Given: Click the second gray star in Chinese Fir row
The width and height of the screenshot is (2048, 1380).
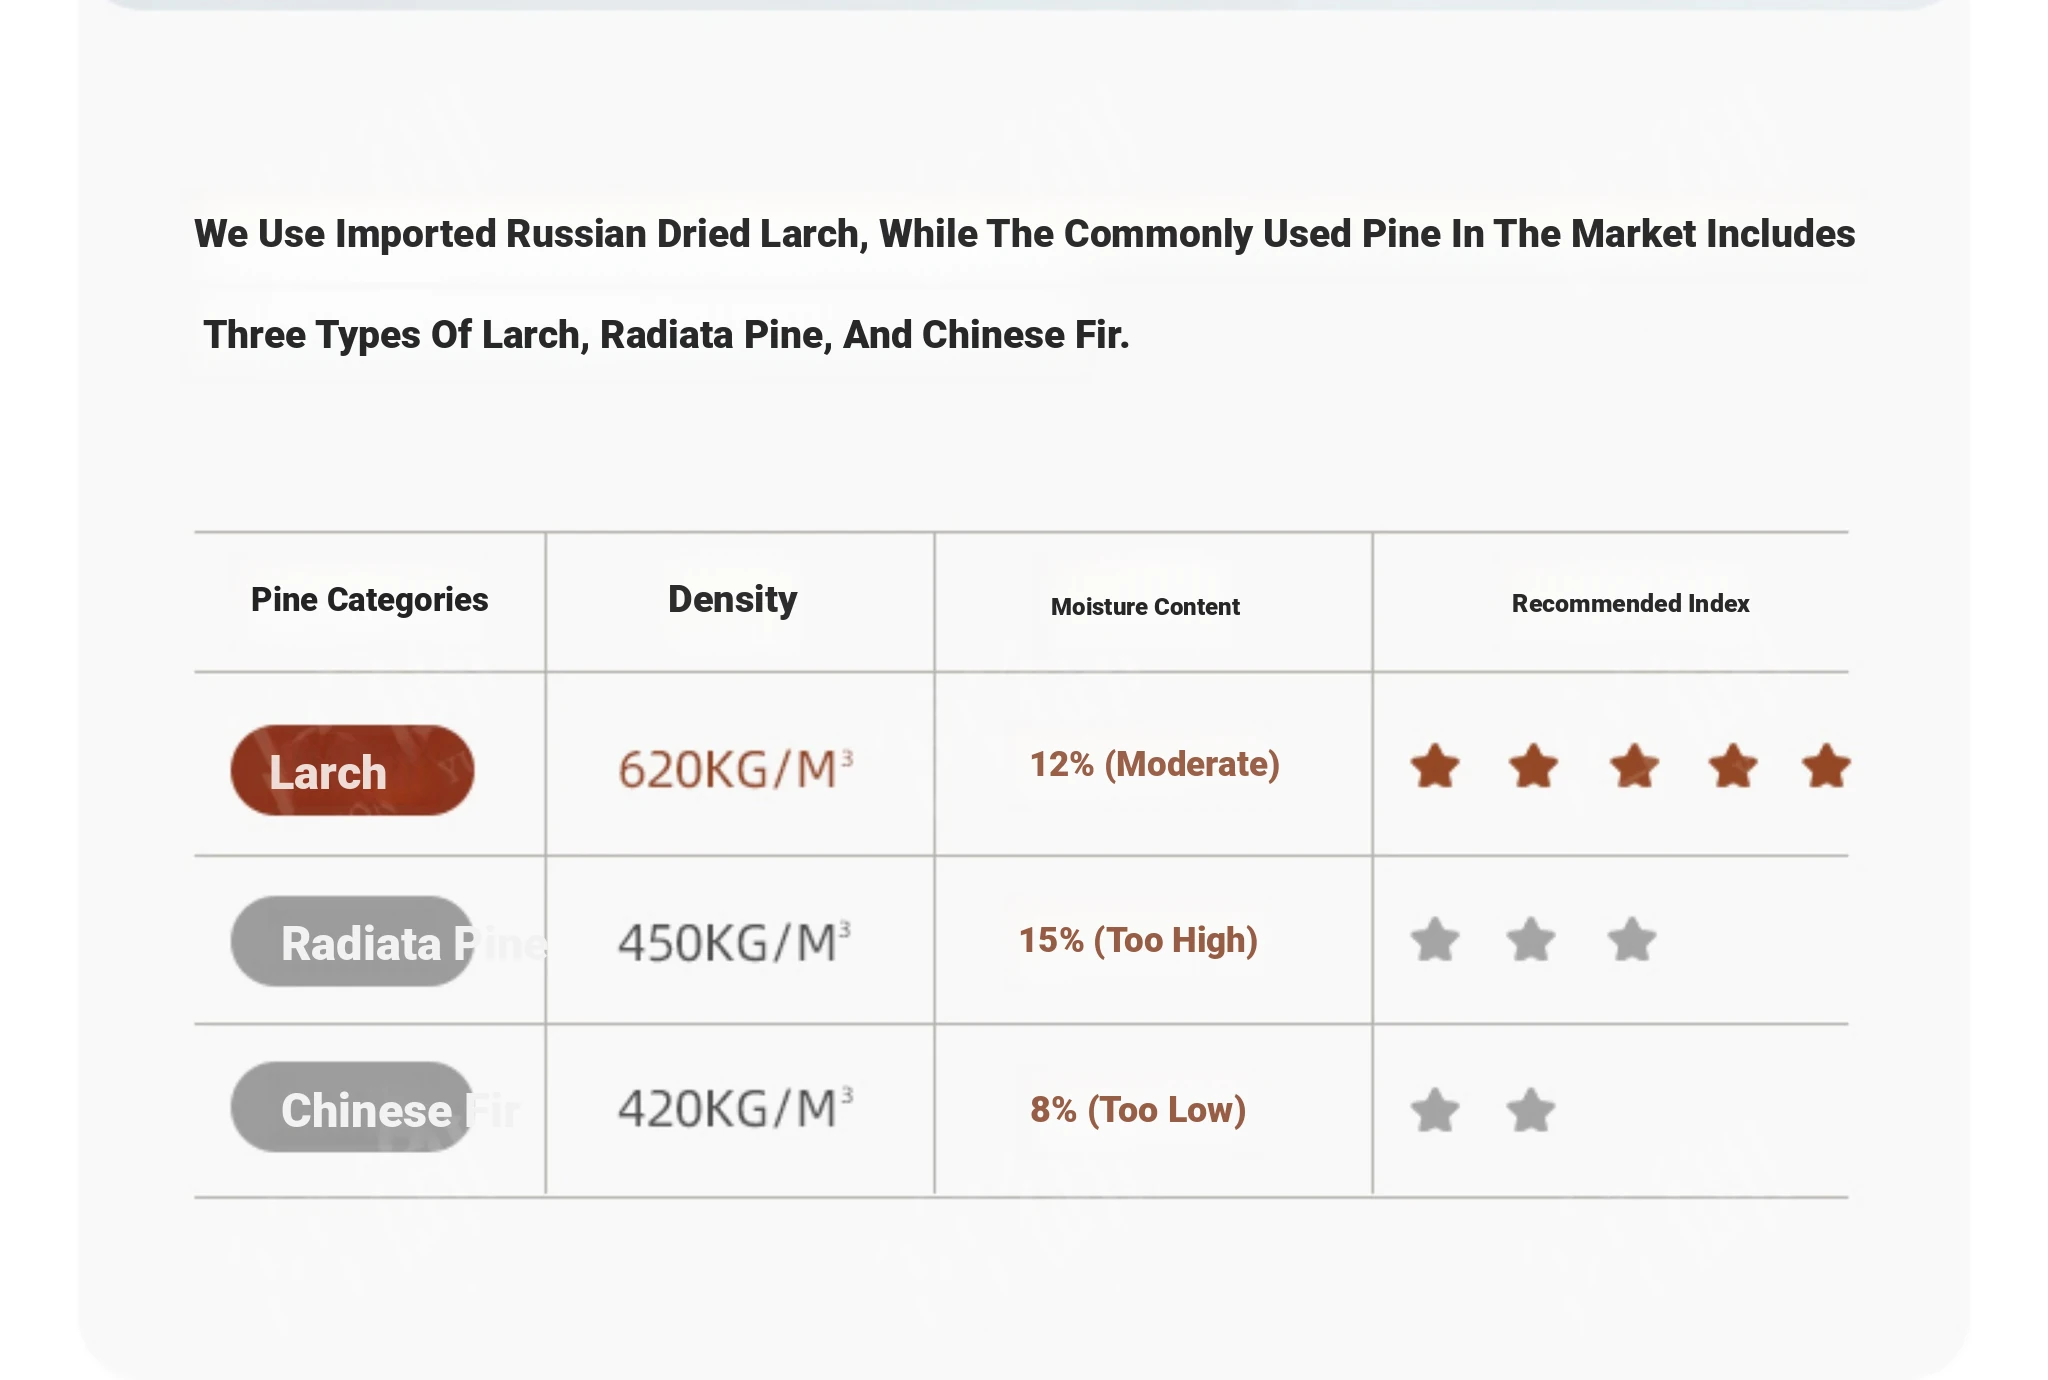Looking at the screenshot, I should coord(1531,1110).
